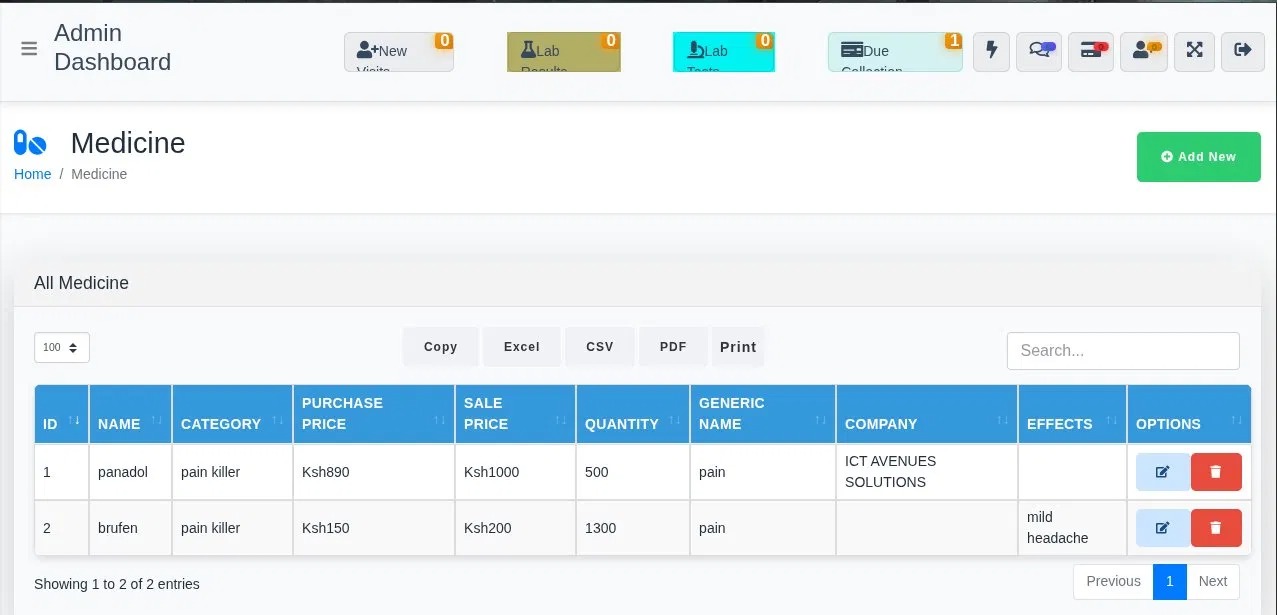Viewport: 1277px width, 615px height.
Task: Toggle fullscreen with the expand arrows icon
Action: [x=1194, y=51]
